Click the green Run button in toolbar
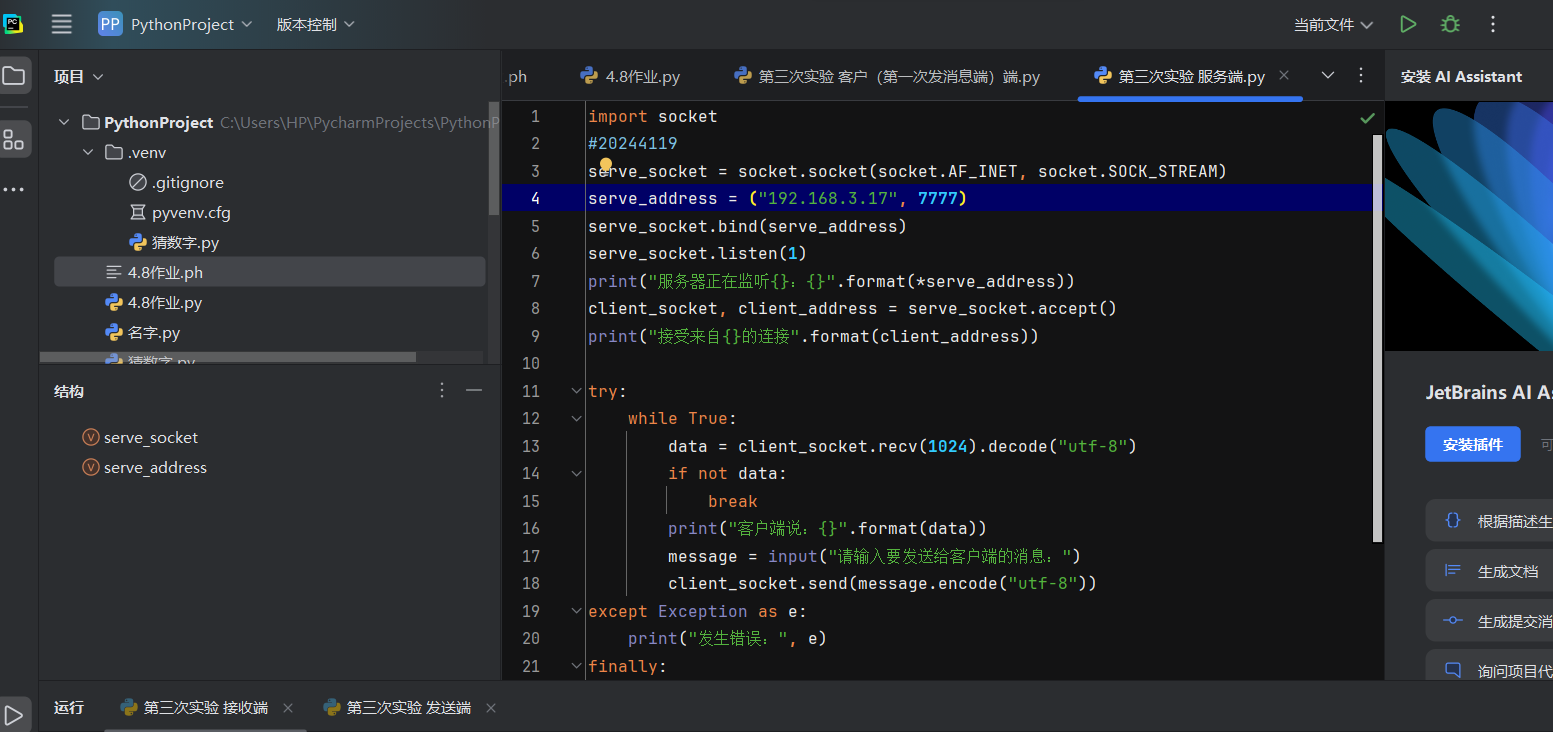1553x732 pixels. tap(1408, 24)
